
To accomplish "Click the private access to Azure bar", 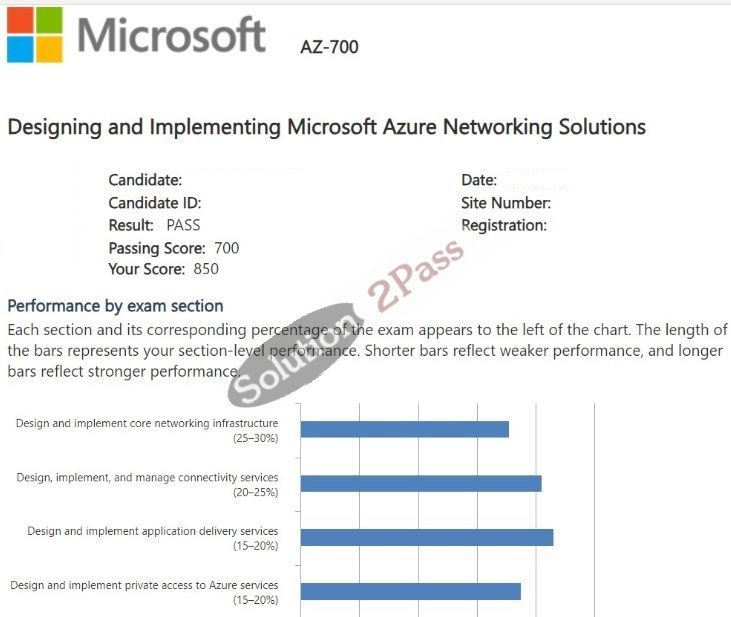I will tap(411, 591).
